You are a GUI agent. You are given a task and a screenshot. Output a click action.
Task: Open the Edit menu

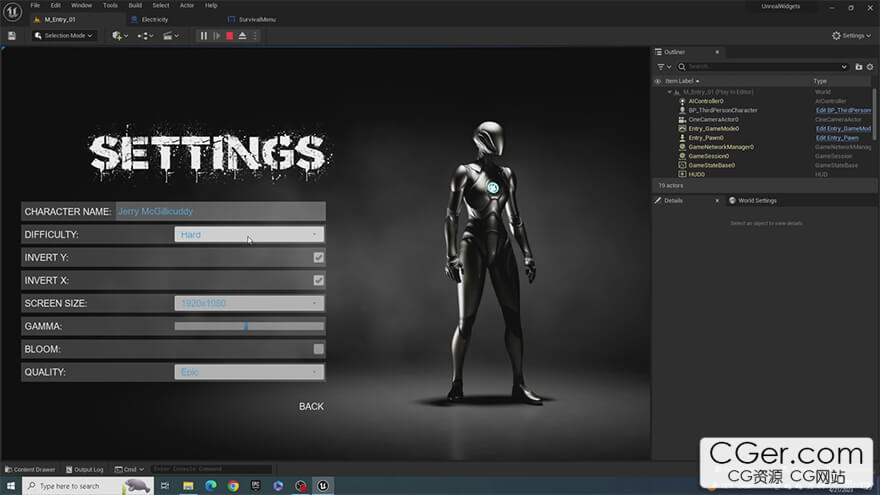coord(56,5)
